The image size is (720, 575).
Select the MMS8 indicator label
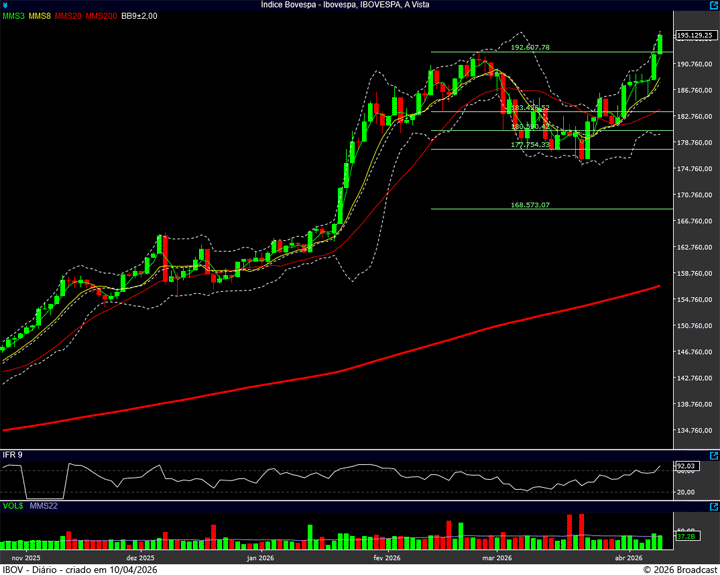pos(40,16)
